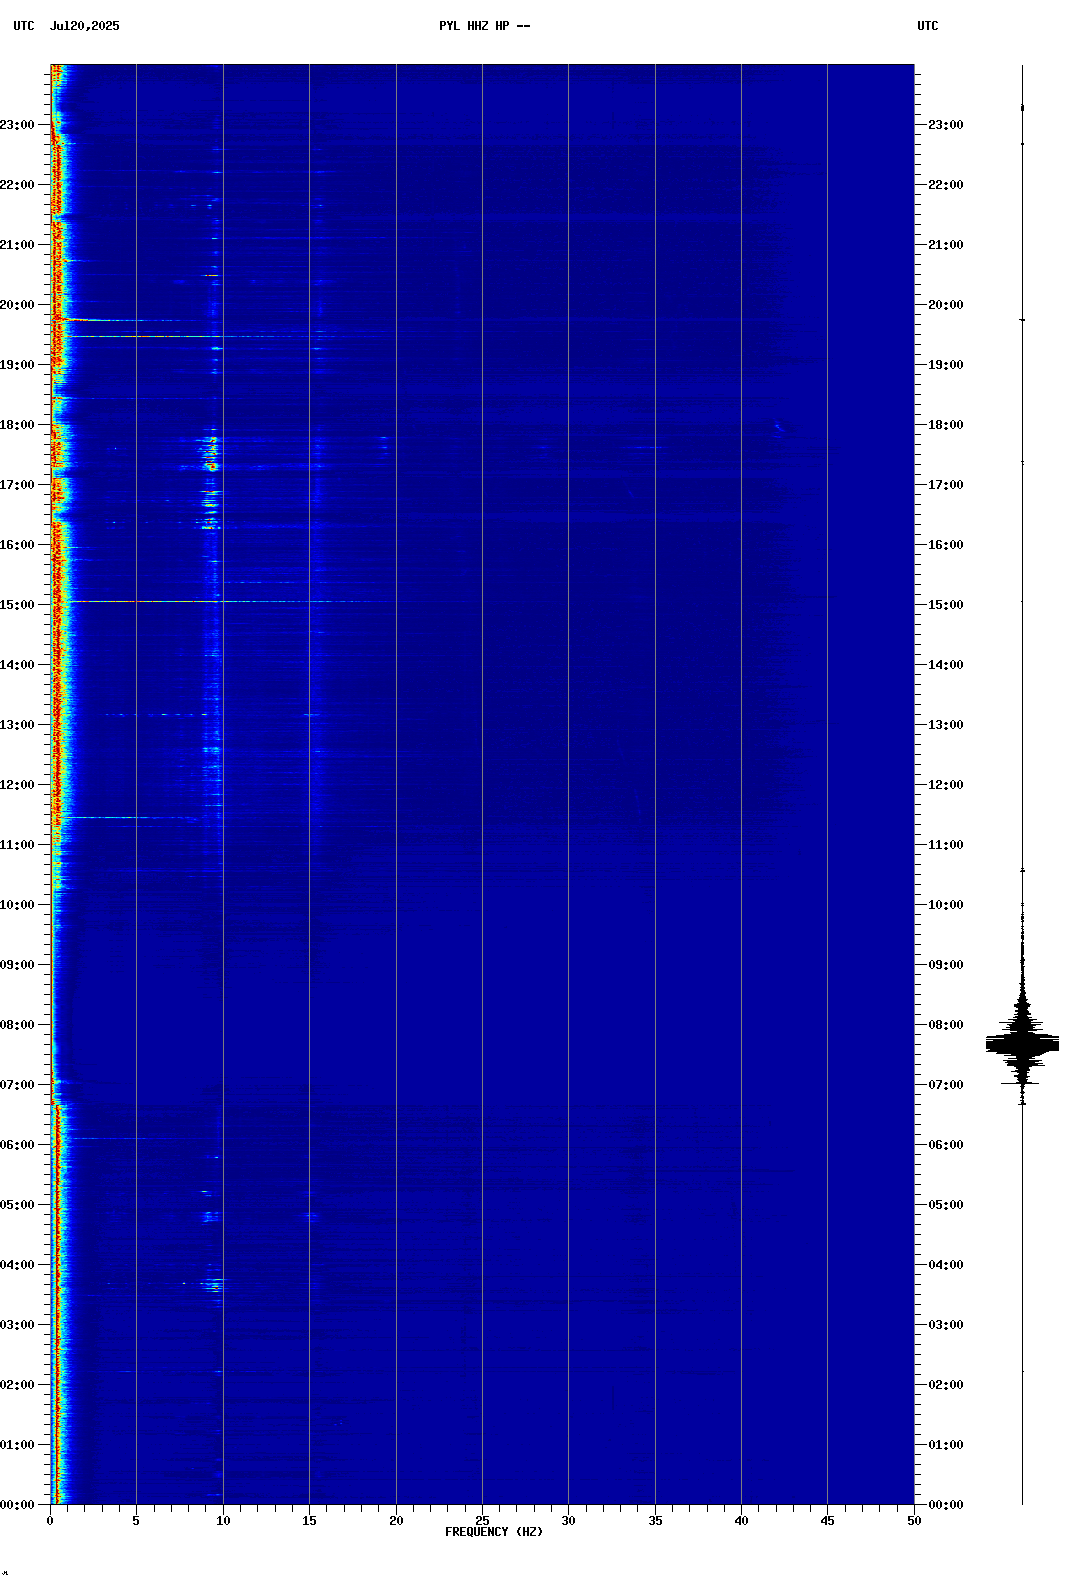Image resolution: width=1066 pixels, height=1584 pixels.
Task: Click 11:00 on the right time axis
Action: pos(946,845)
